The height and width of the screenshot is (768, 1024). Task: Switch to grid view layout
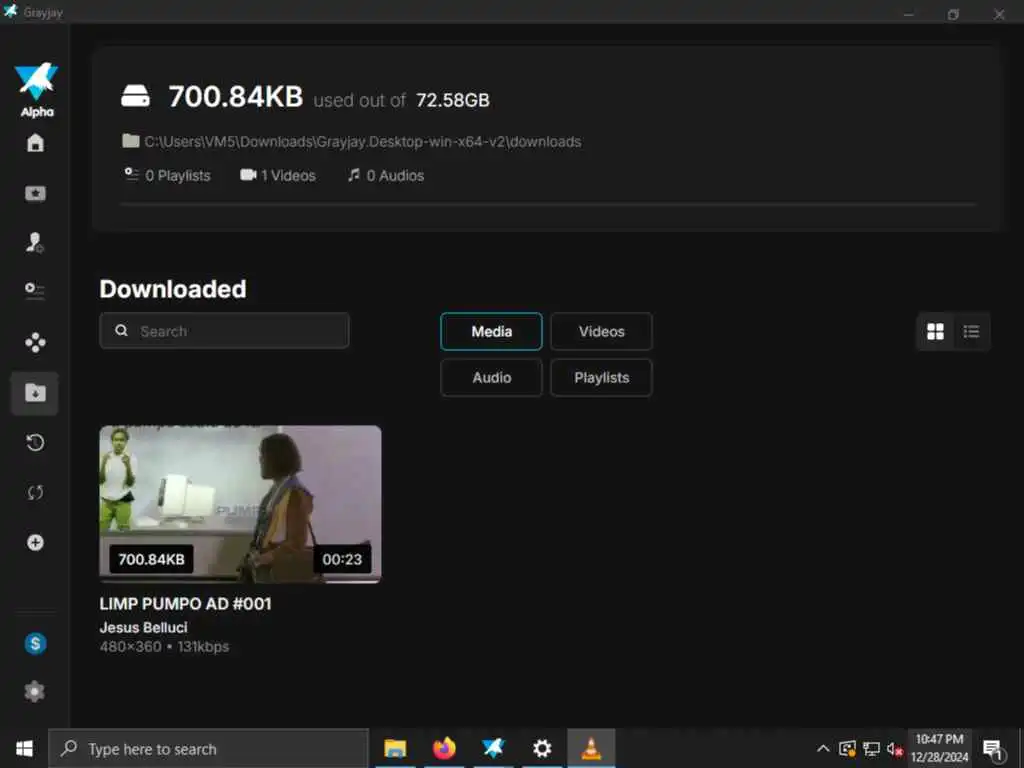click(x=935, y=332)
